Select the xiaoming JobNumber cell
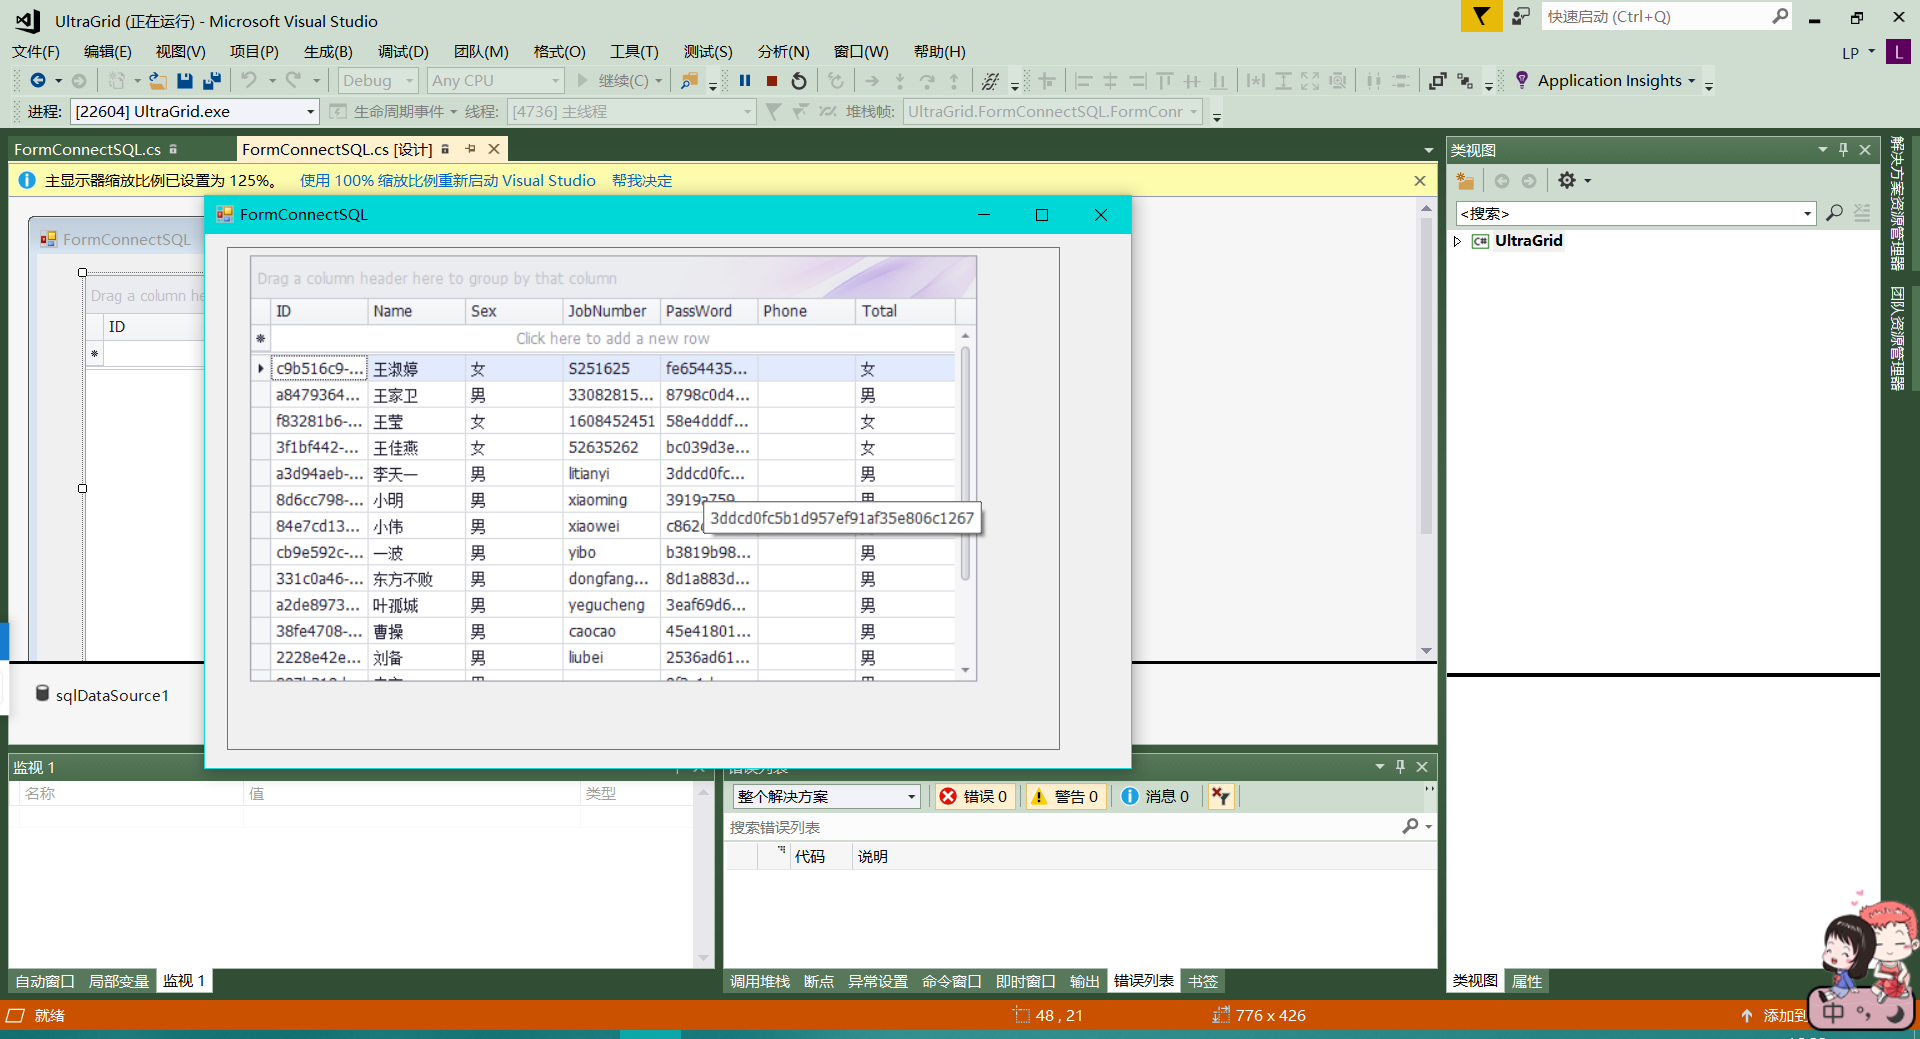The width and height of the screenshot is (1920, 1039). pos(611,500)
